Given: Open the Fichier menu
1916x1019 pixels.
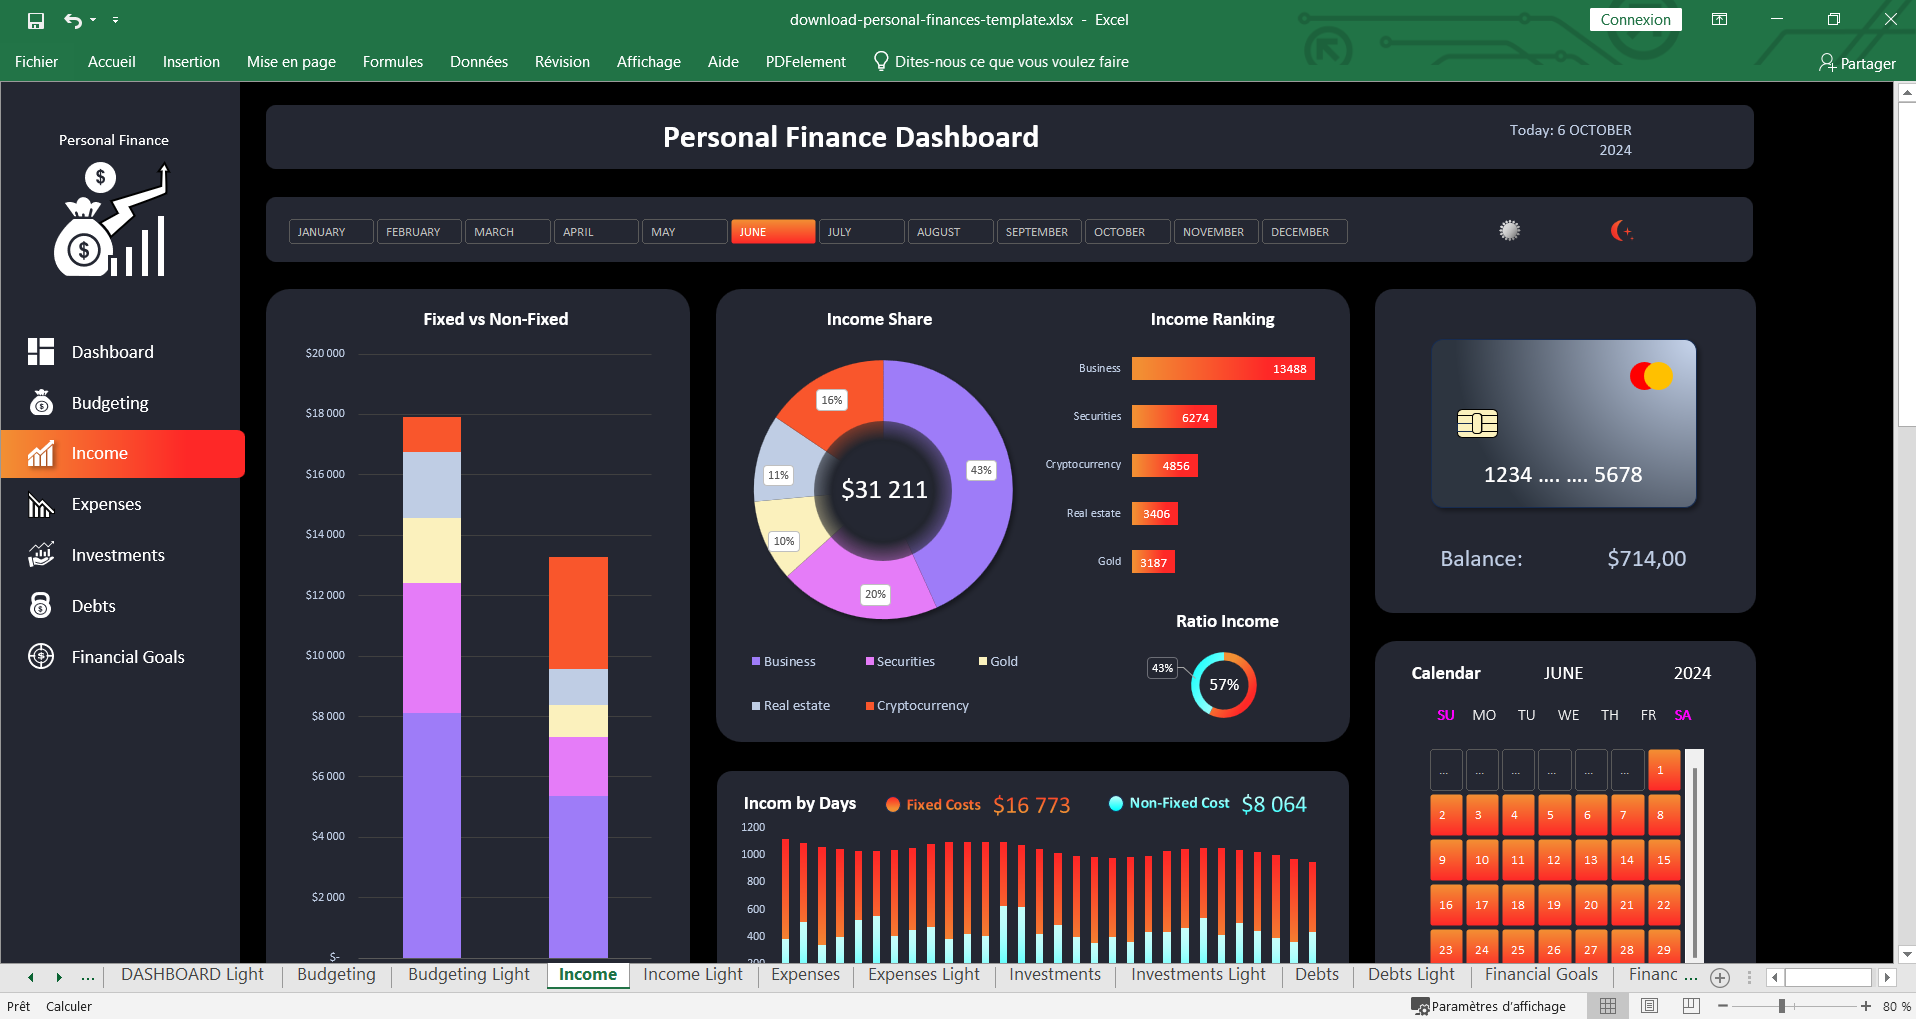Looking at the screenshot, I should click(36, 62).
